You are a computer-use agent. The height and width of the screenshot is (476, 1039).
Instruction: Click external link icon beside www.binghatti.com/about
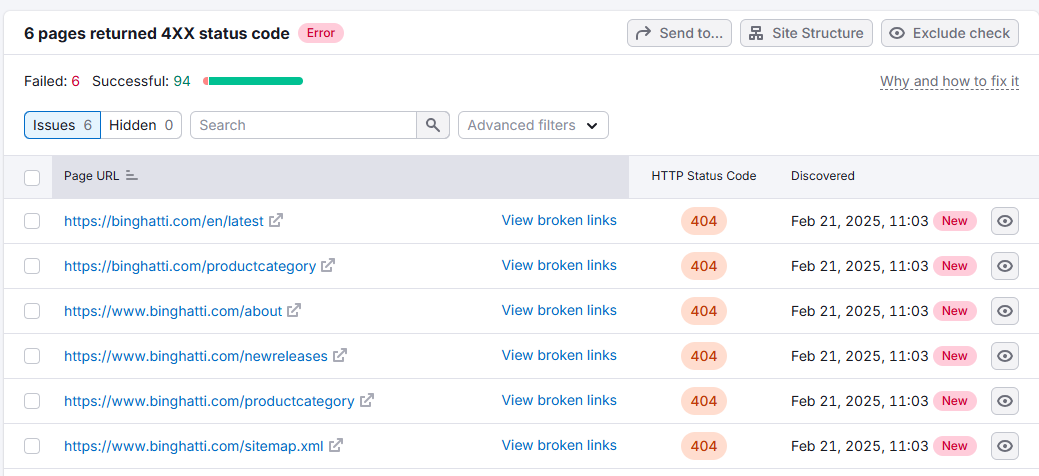coord(294,310)
